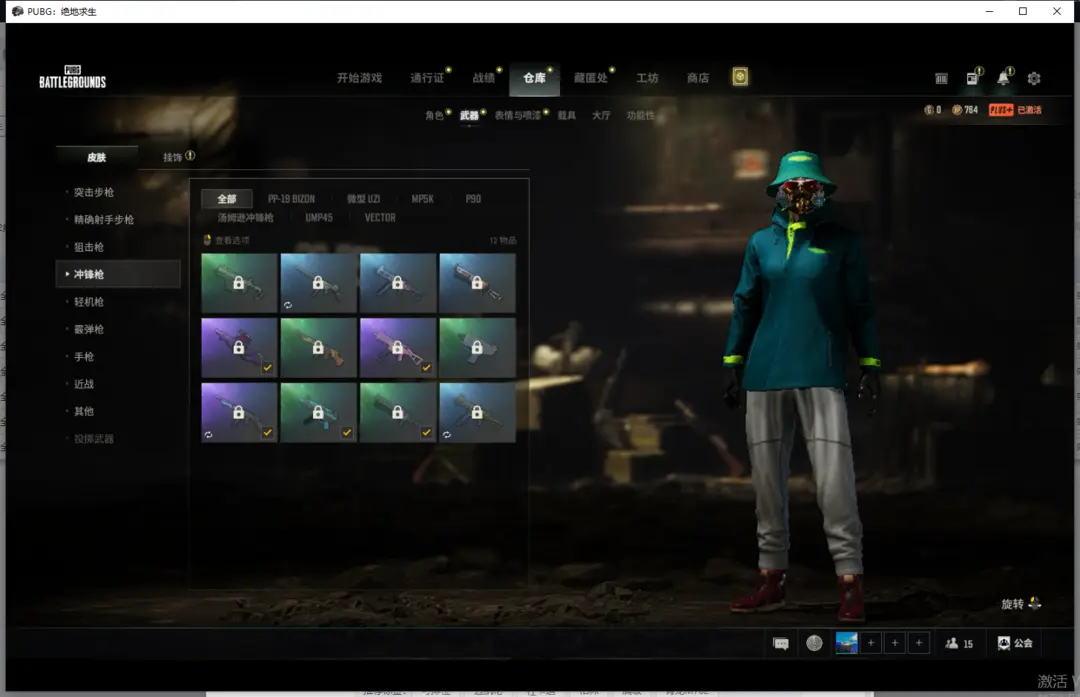Select the 手枪 category
This screenshot has width=1080, height=697.
pos(84,357)
